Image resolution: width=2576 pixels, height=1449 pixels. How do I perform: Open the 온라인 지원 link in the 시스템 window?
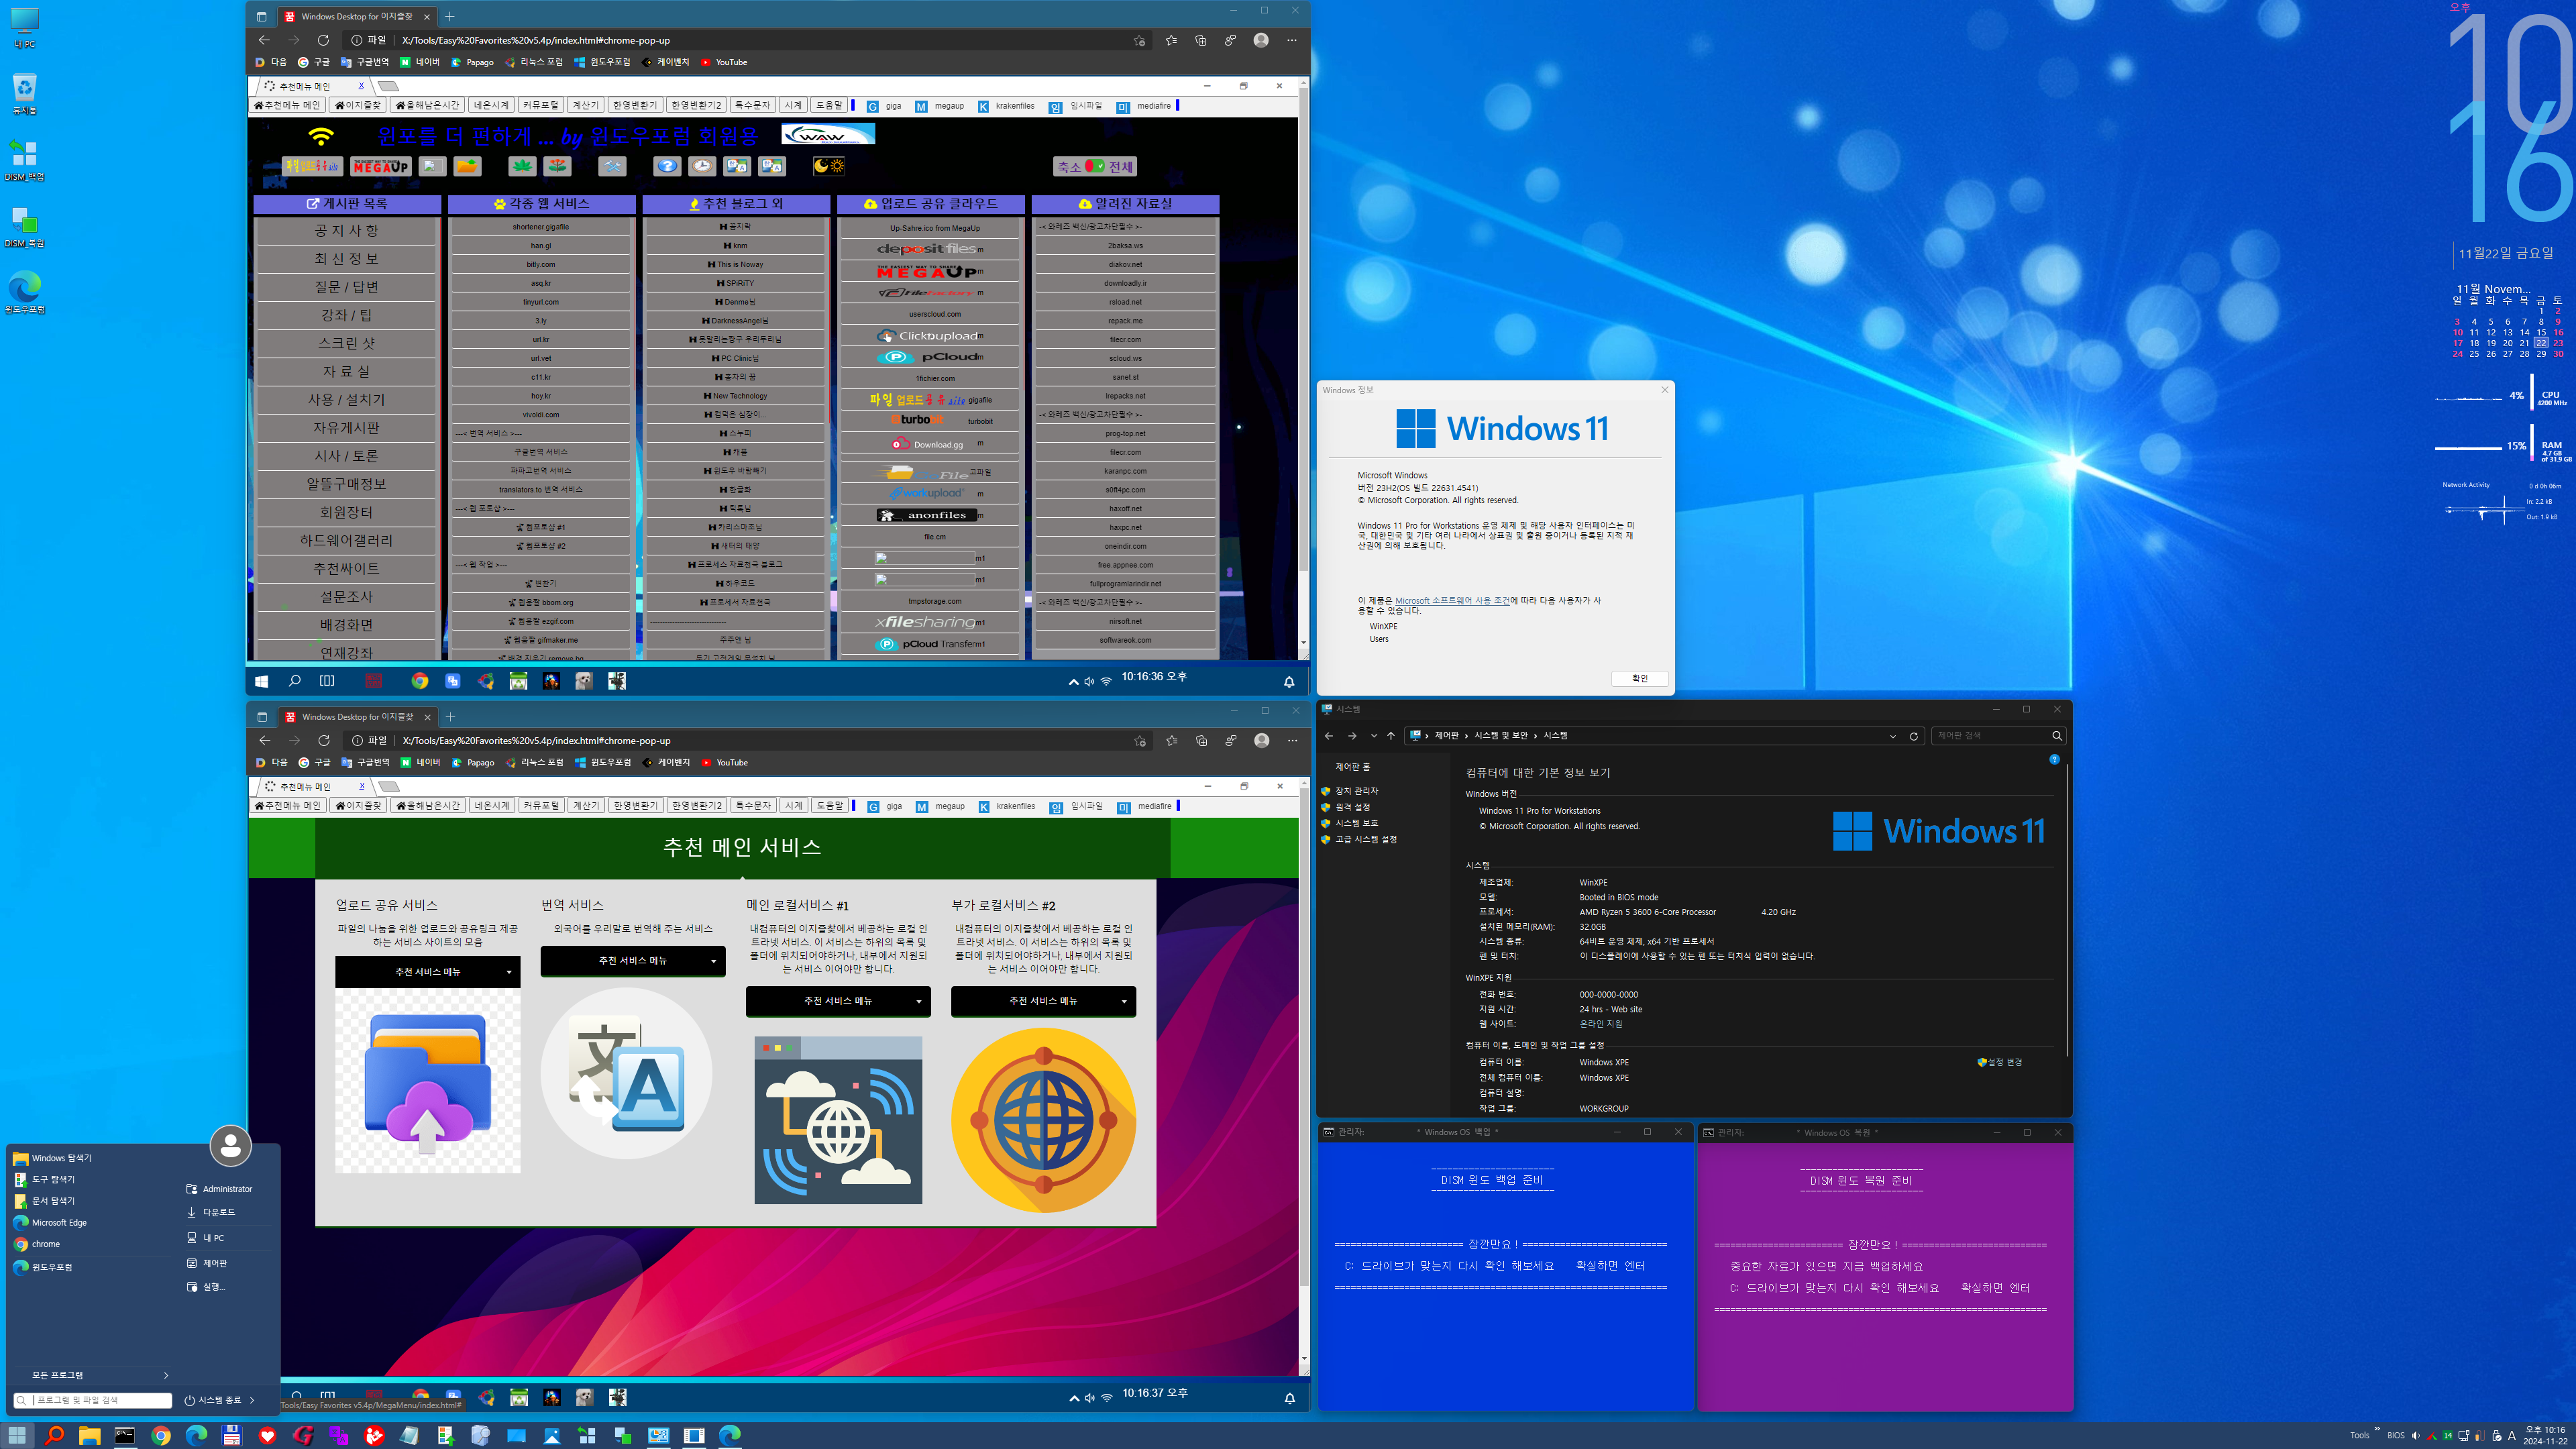(x=1601, y=1024)
